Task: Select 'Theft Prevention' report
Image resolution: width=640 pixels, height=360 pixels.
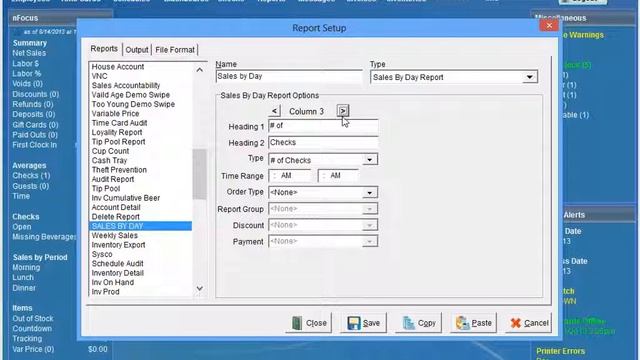Action: [x=119, y=170]
